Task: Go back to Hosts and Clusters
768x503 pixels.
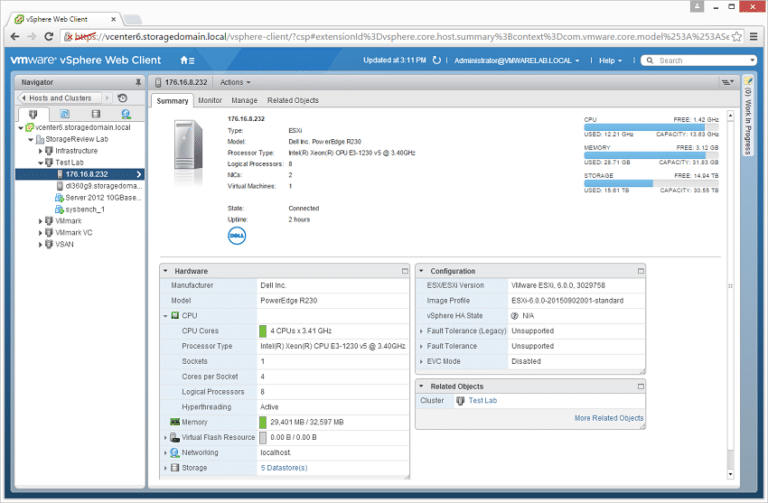Action: [x=60, y=98]
